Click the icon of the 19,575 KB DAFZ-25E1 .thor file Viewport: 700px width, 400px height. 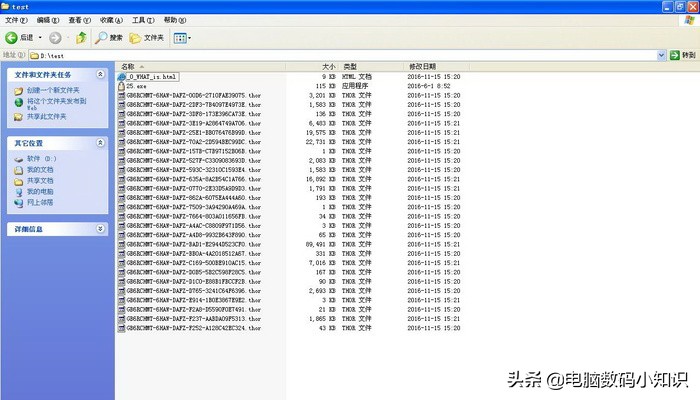point(121,133)
